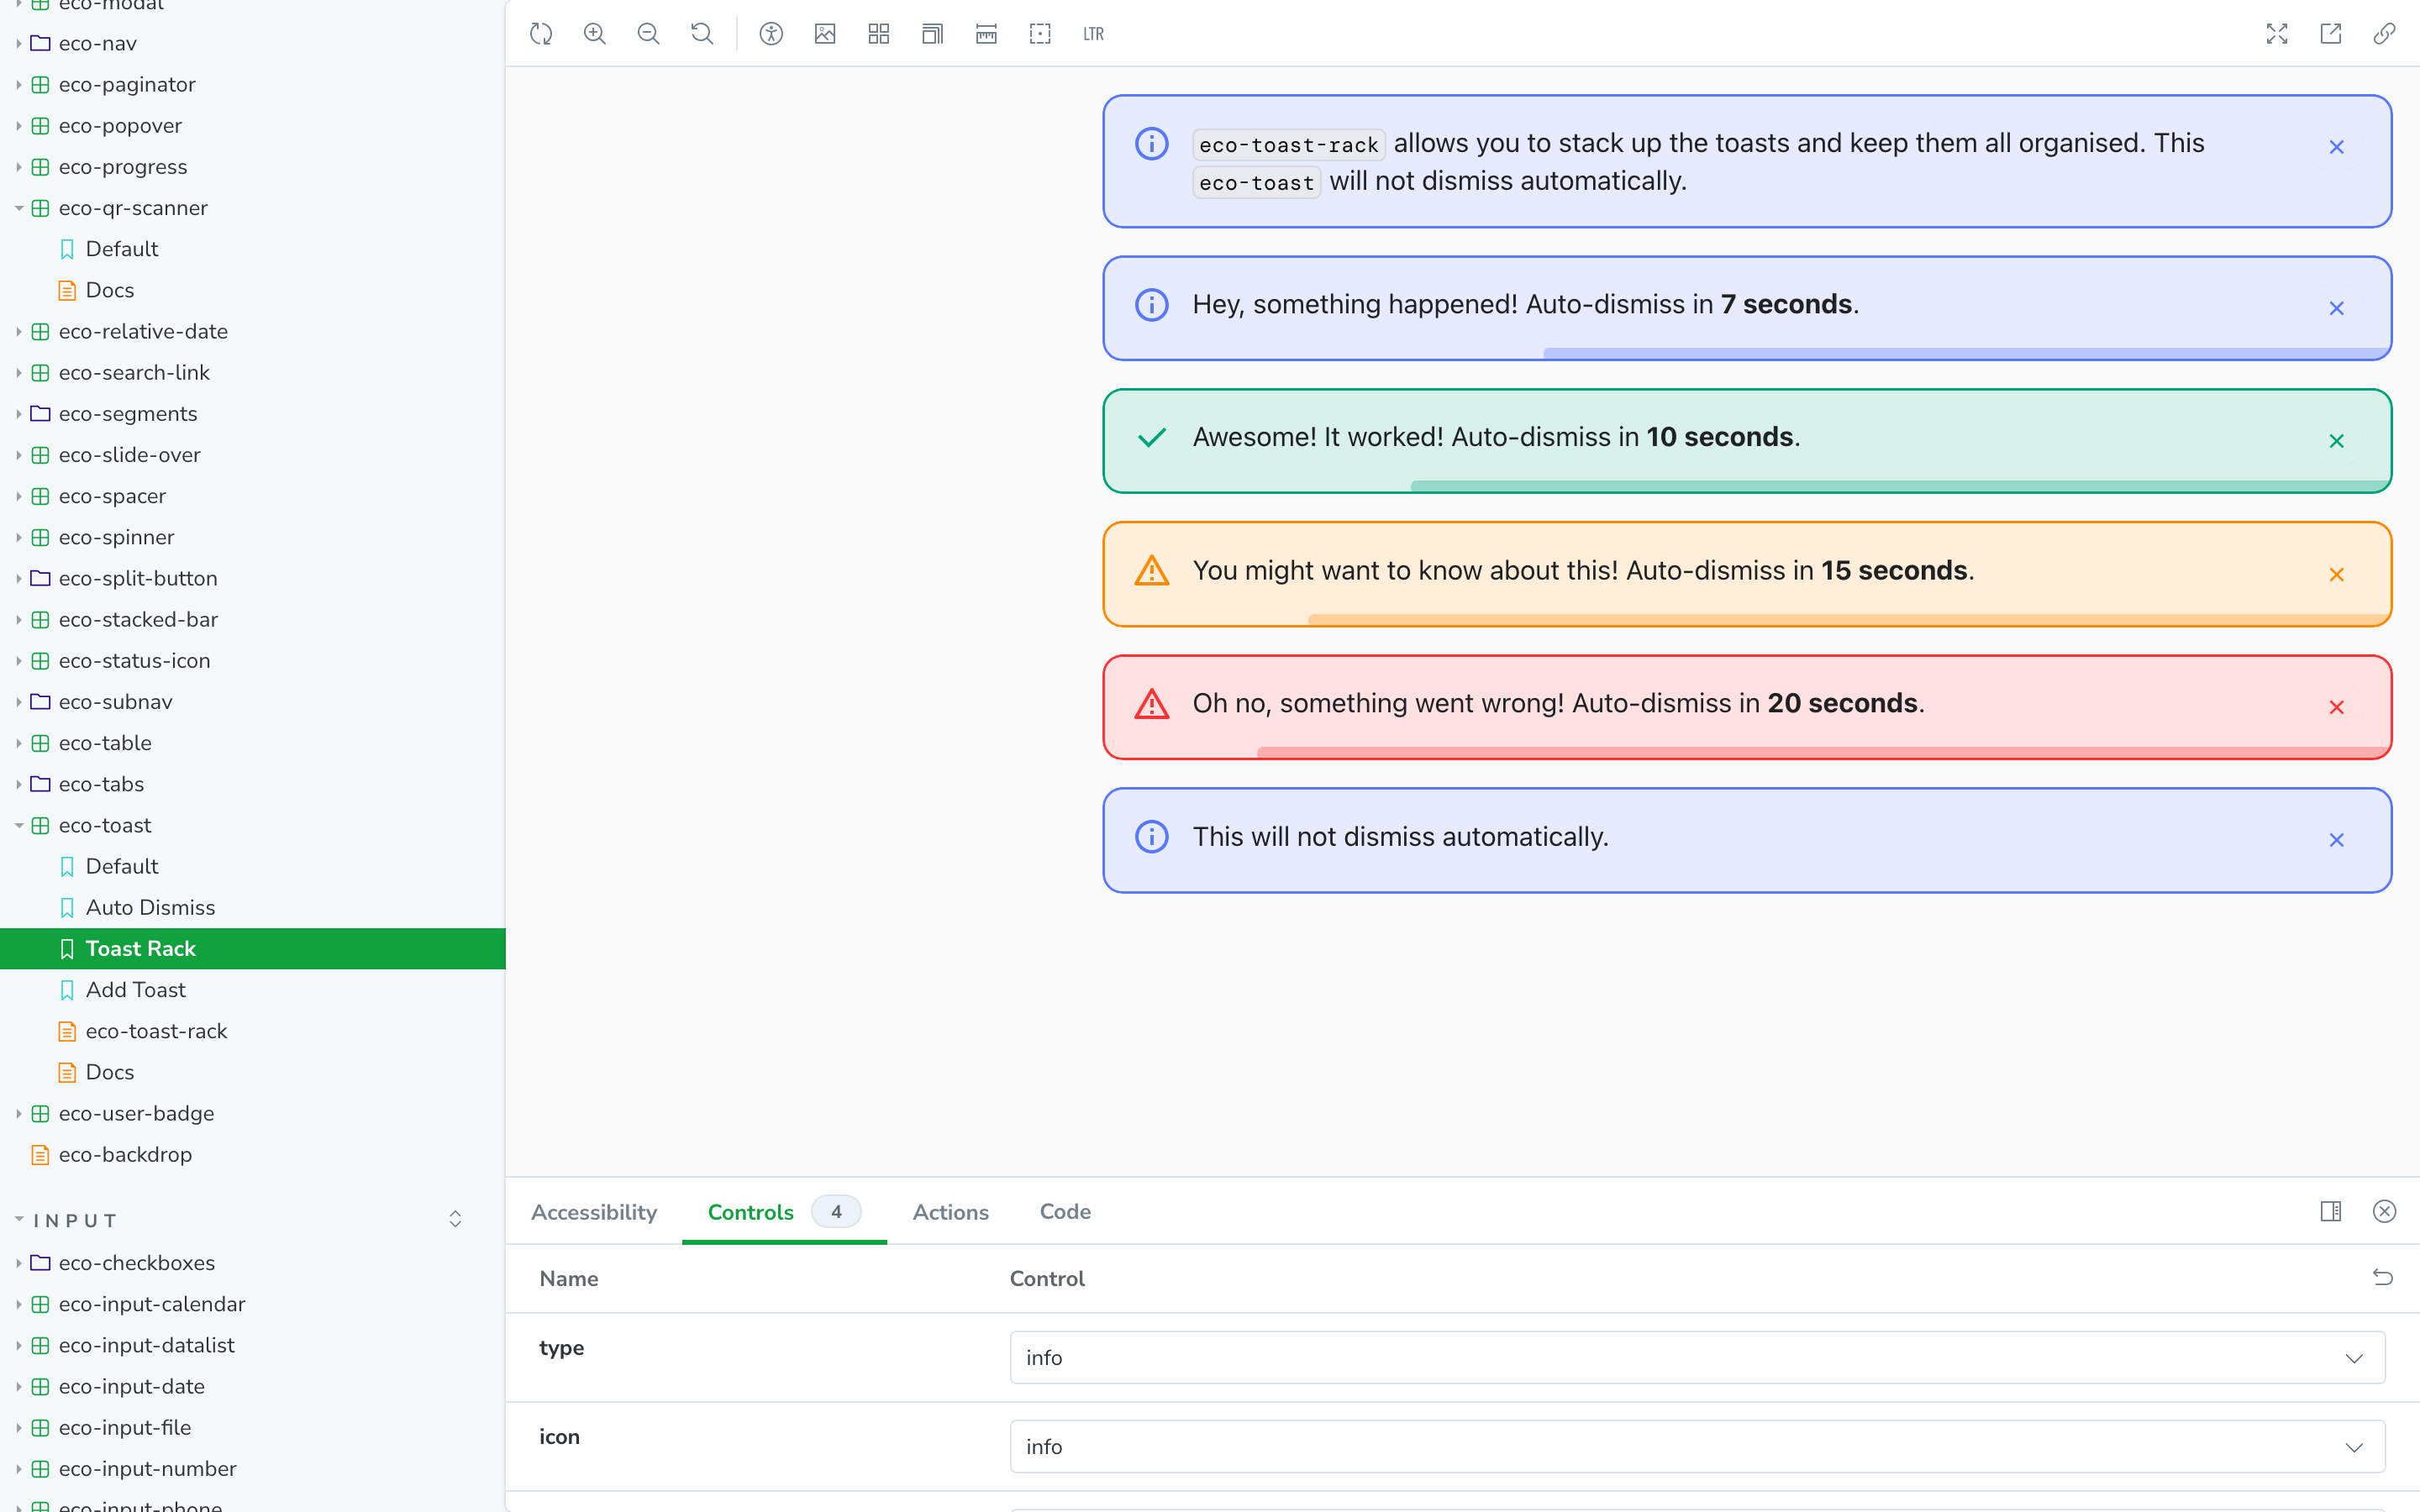Close the red 'something went wrong' toast
This screenshot has height=1512, width=2420.
pos(2336,707)
